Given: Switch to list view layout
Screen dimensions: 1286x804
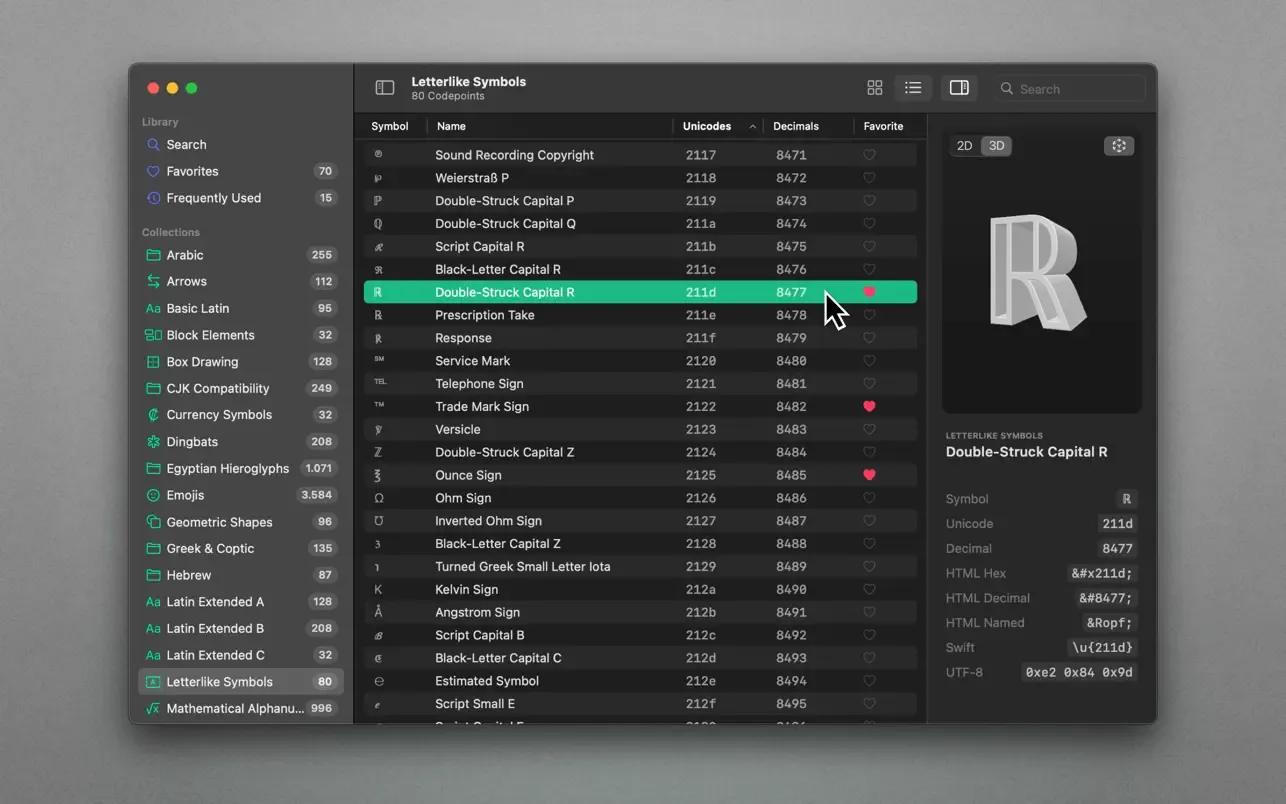Looking at the screenshot, I should tap(913, 88).
